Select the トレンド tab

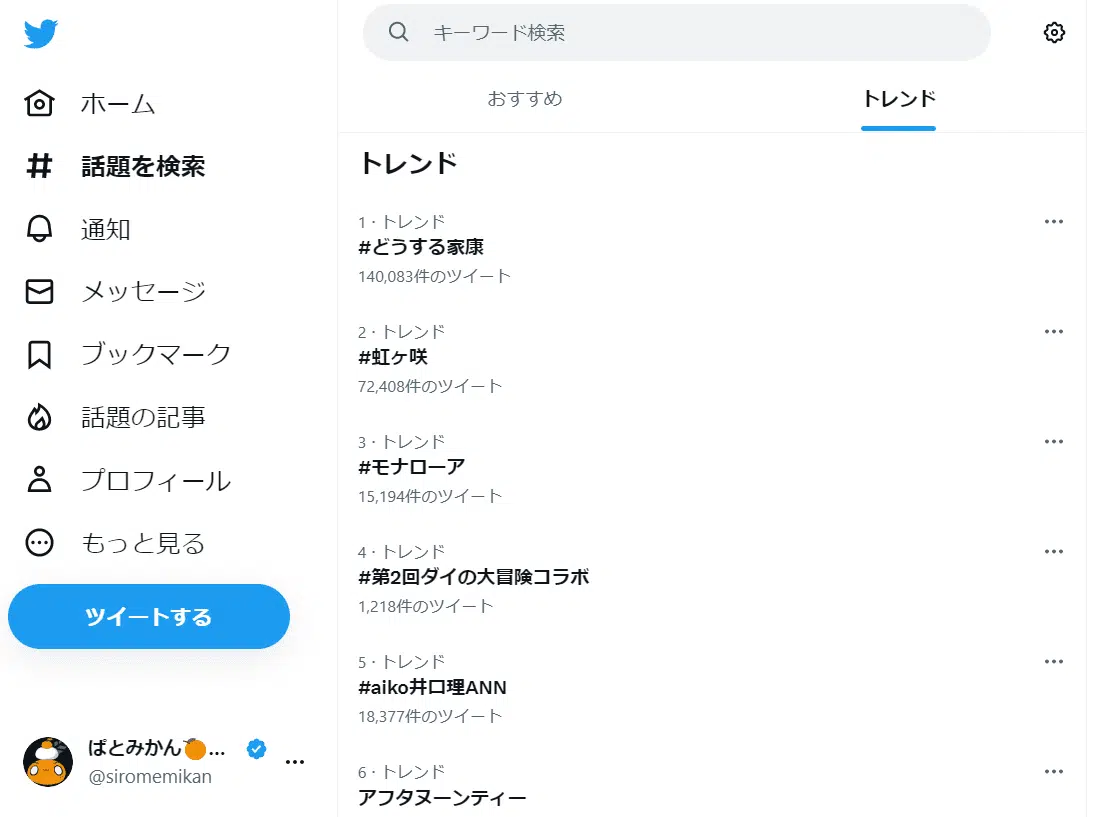(x=898, y=99)
